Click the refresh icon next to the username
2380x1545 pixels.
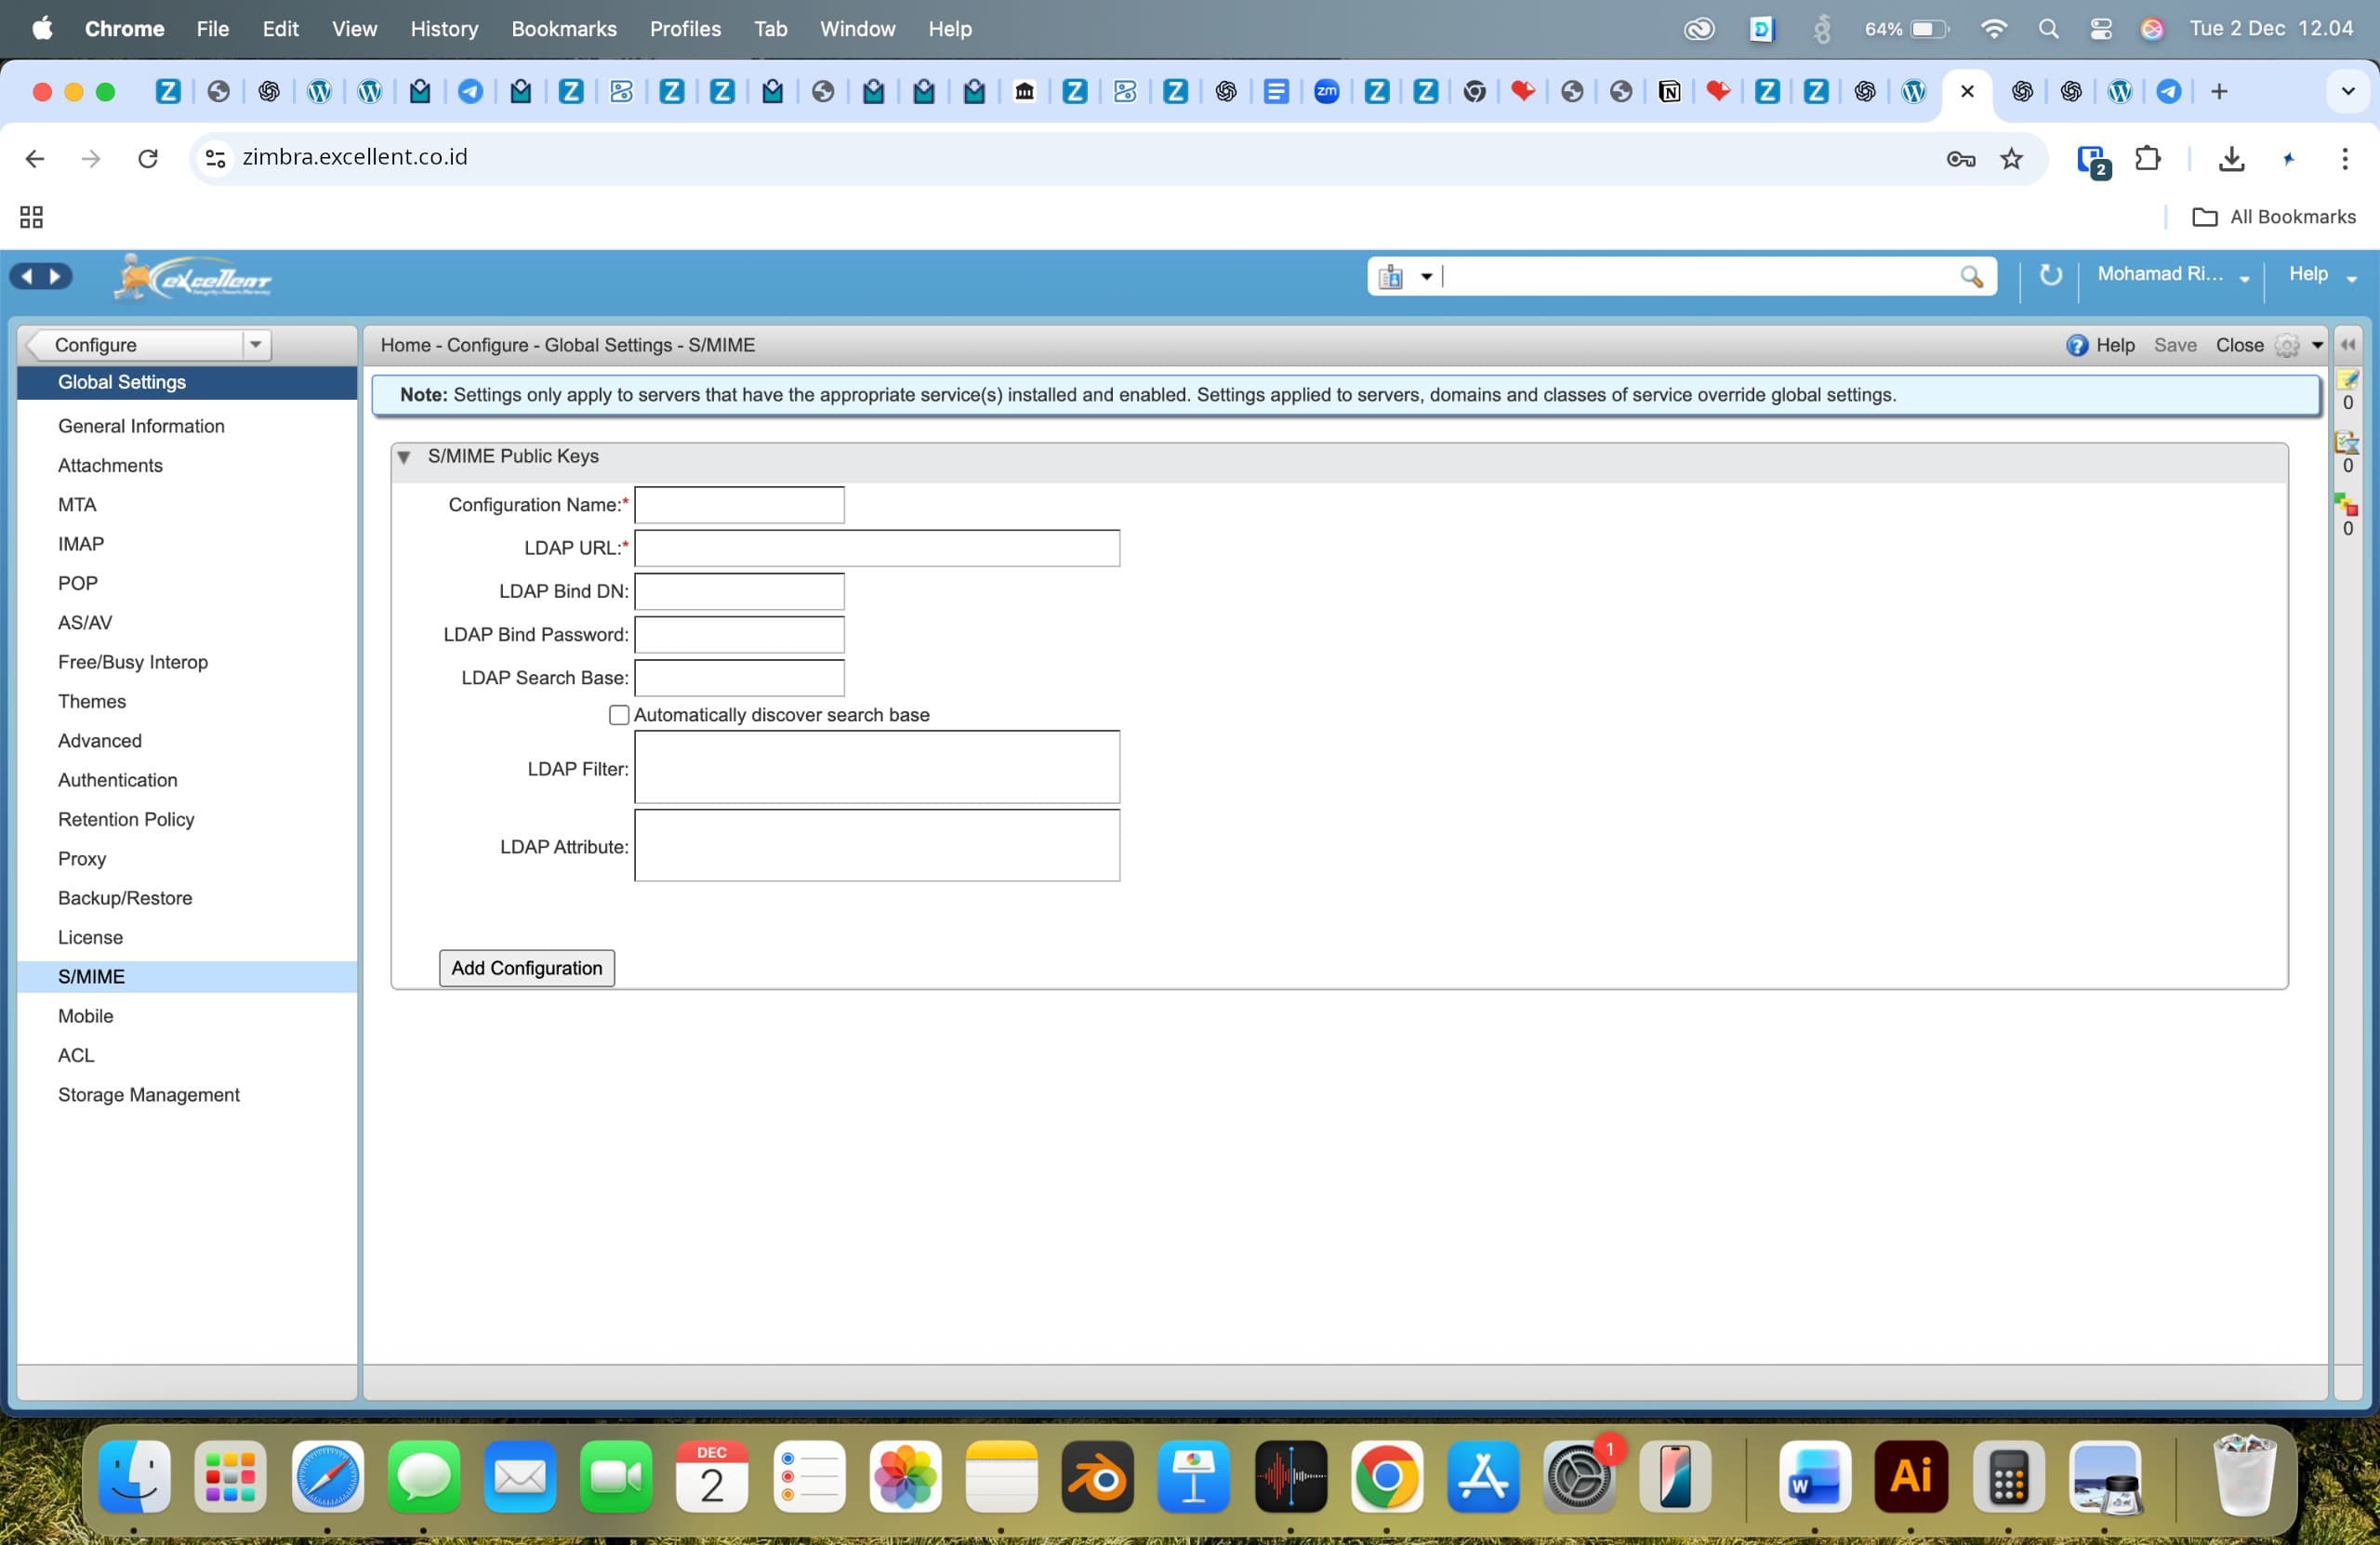2050,276
